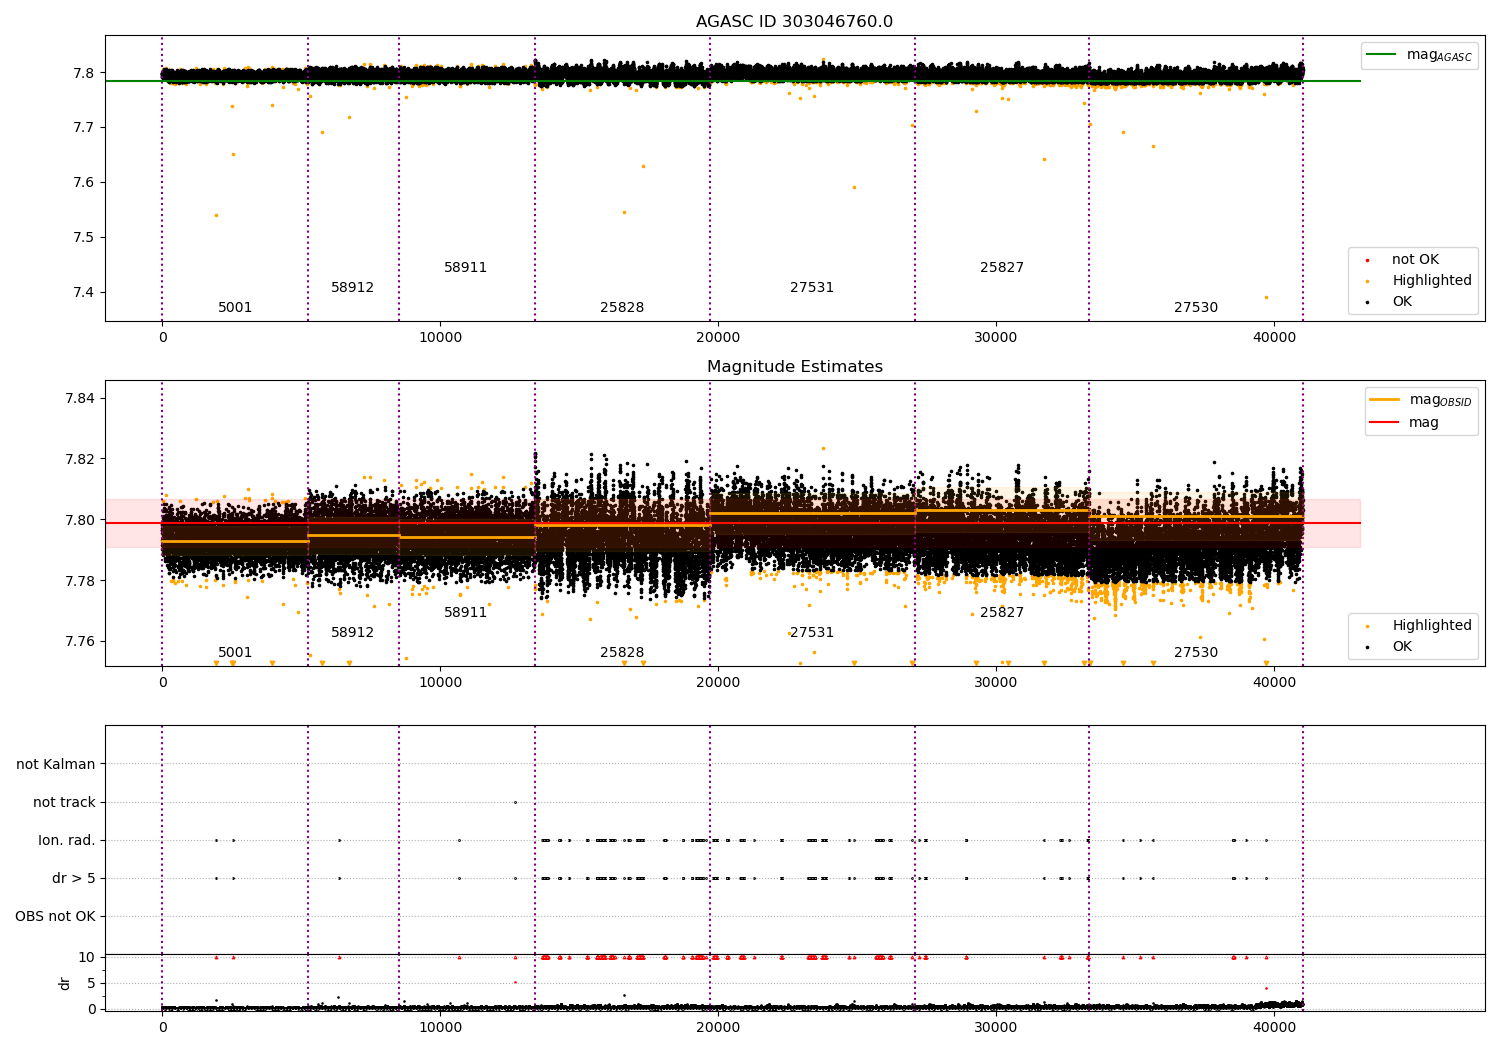The height and width of the screenshot is (1050, 1500).
Task: Click obsid label 27531 in top plot
Action: [x=812, y=288]
